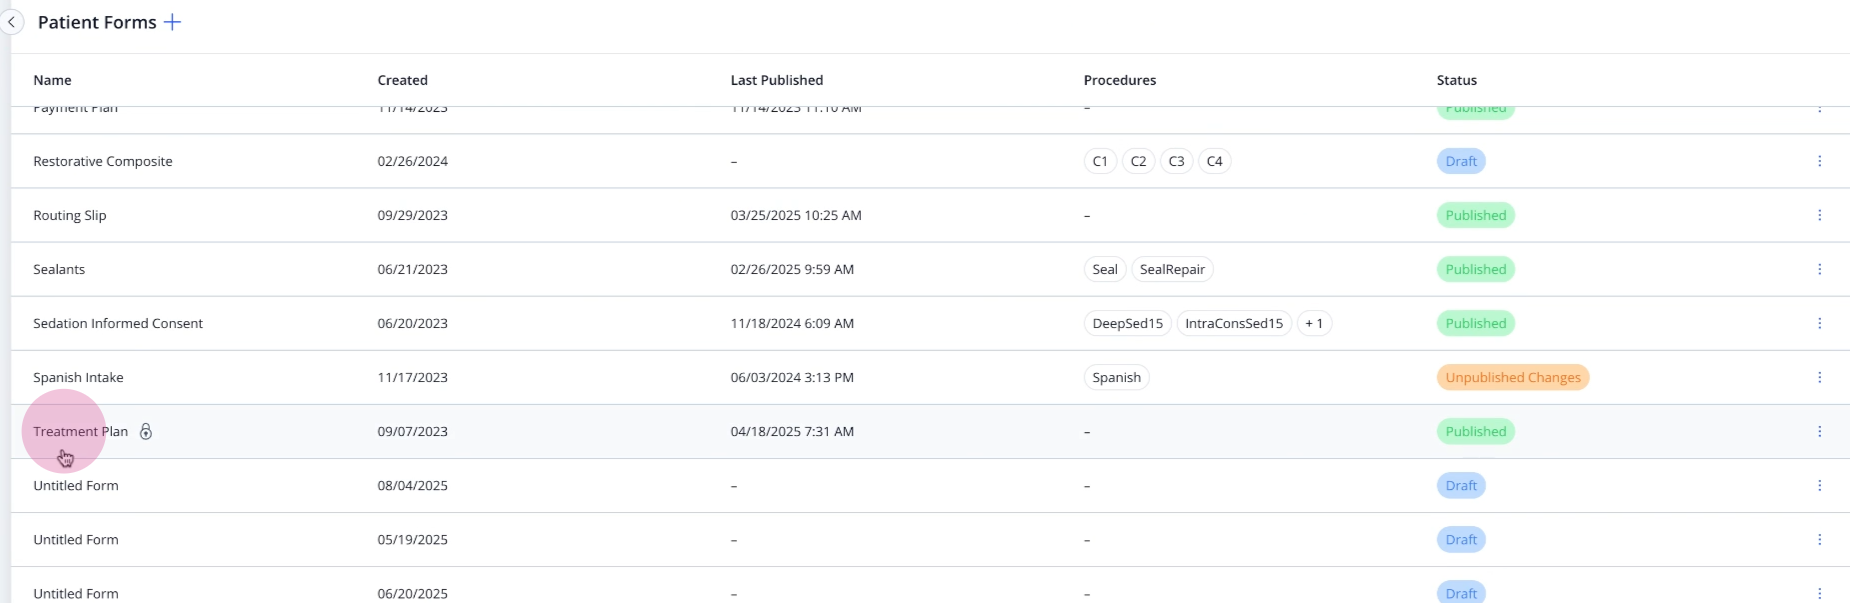Click the Patient Forms page title
The height and width of the screenshot is (603, 1850).
[x=97, y=22]
